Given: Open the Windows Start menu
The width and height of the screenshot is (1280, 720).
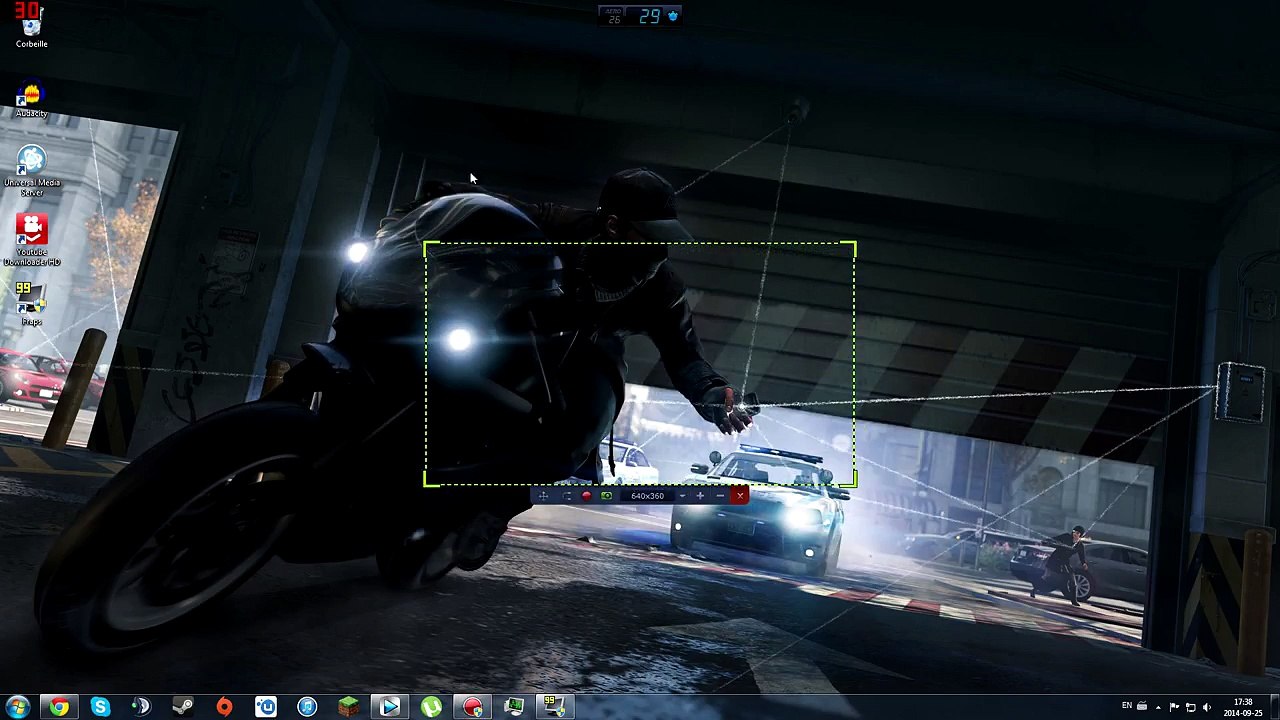Looking at the screenshot, I should 18,707.
